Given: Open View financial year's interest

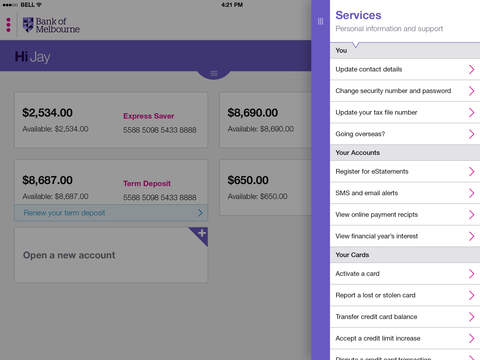Looking at the screenshot, I should tap(405, 236).
